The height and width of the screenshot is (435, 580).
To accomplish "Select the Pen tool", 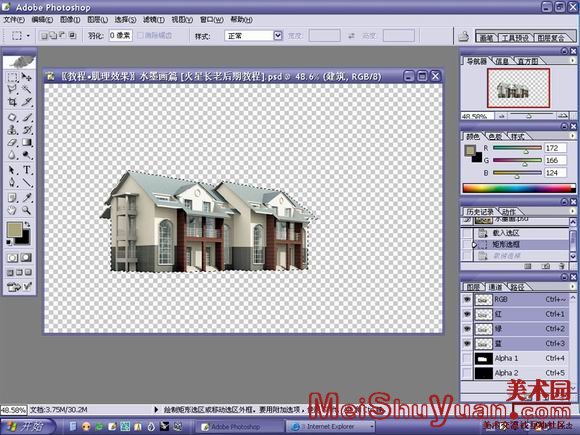I will point(12,183).
